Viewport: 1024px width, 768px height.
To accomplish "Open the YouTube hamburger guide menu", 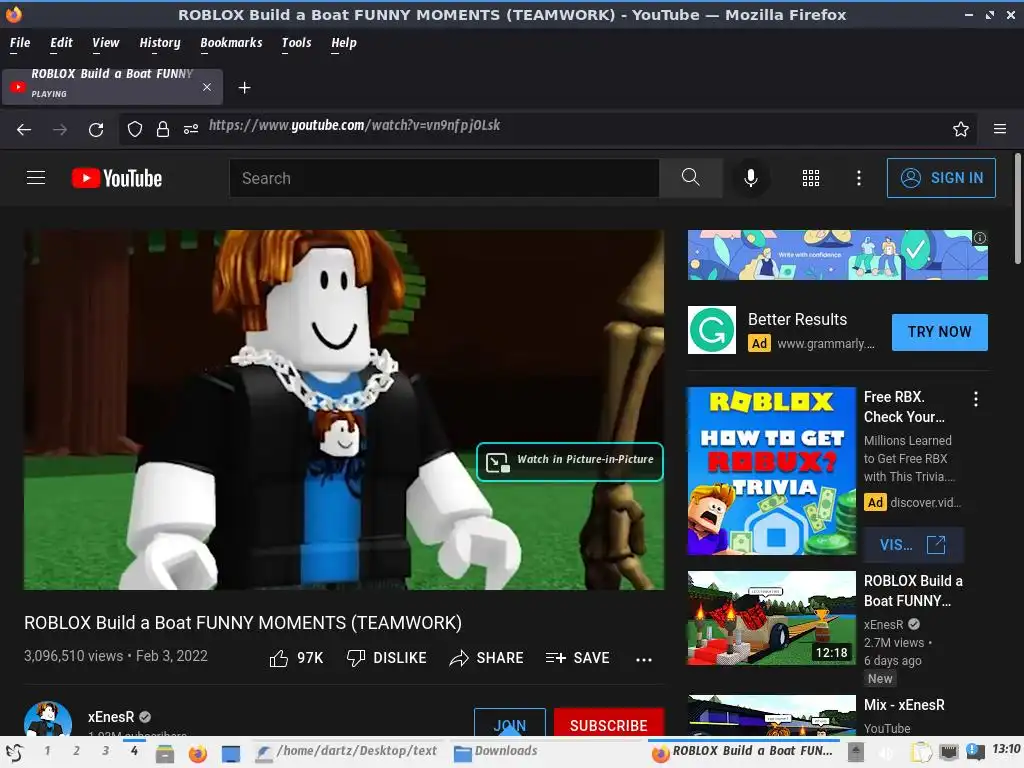I will (x=36, y=178).
